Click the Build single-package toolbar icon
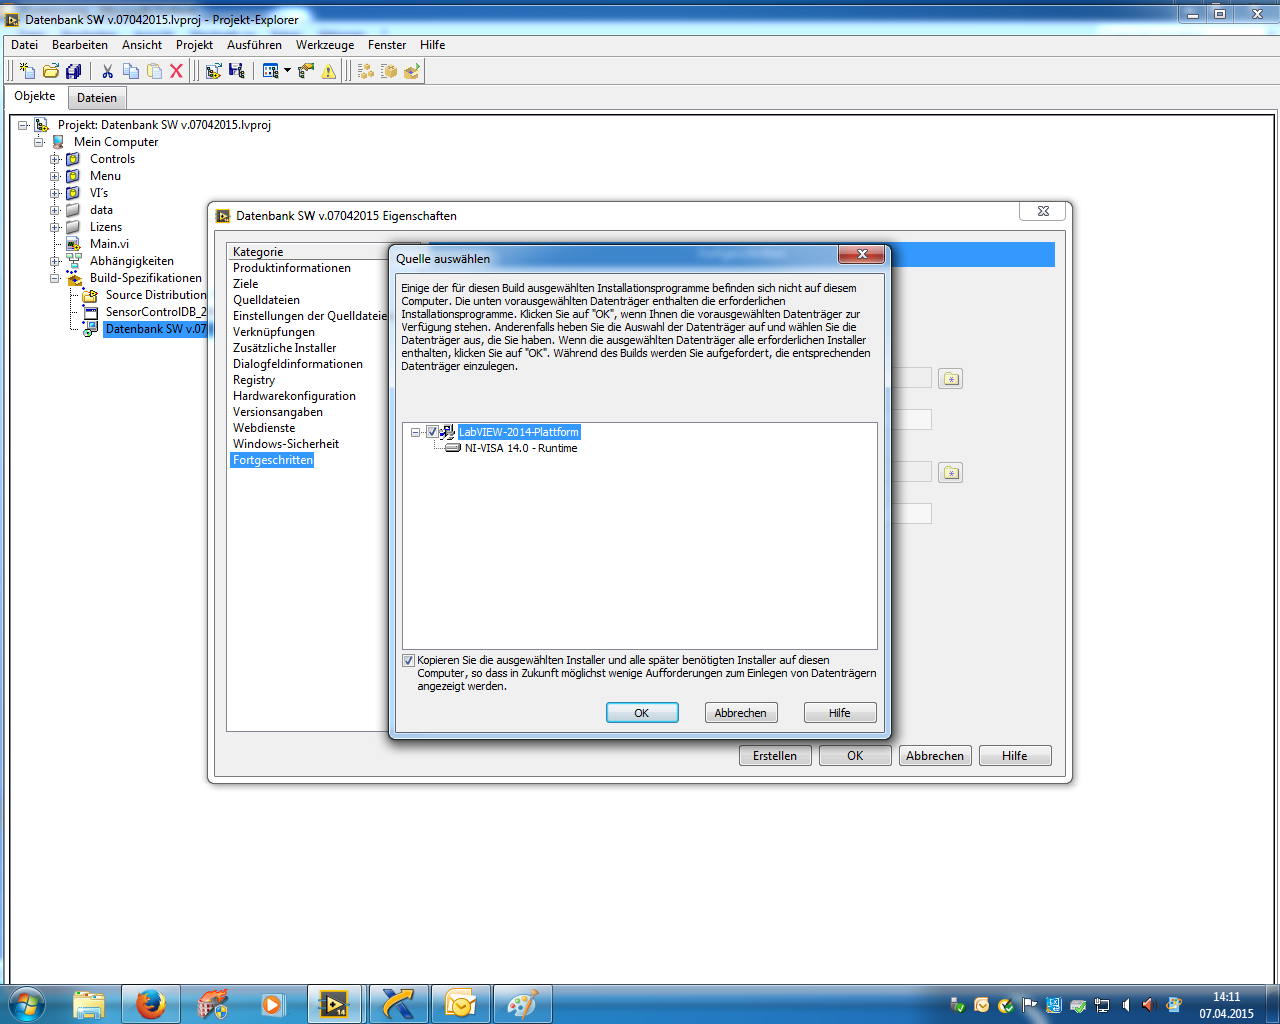 pos(389,71)
